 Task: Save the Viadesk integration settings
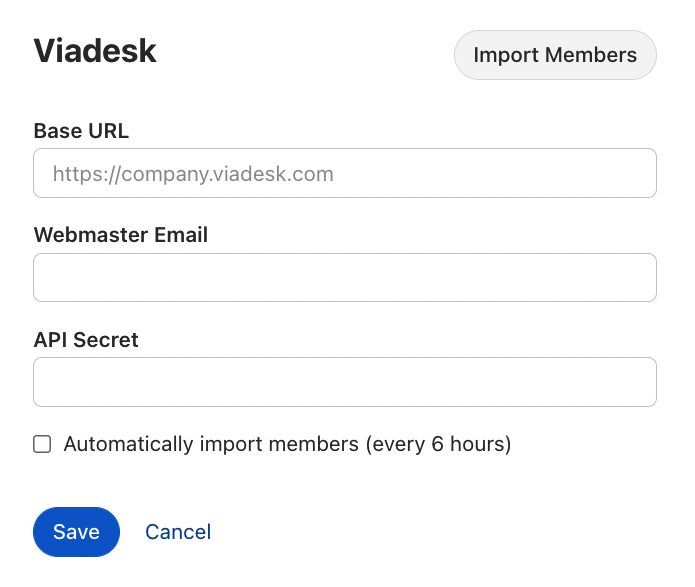click(76, 532)
